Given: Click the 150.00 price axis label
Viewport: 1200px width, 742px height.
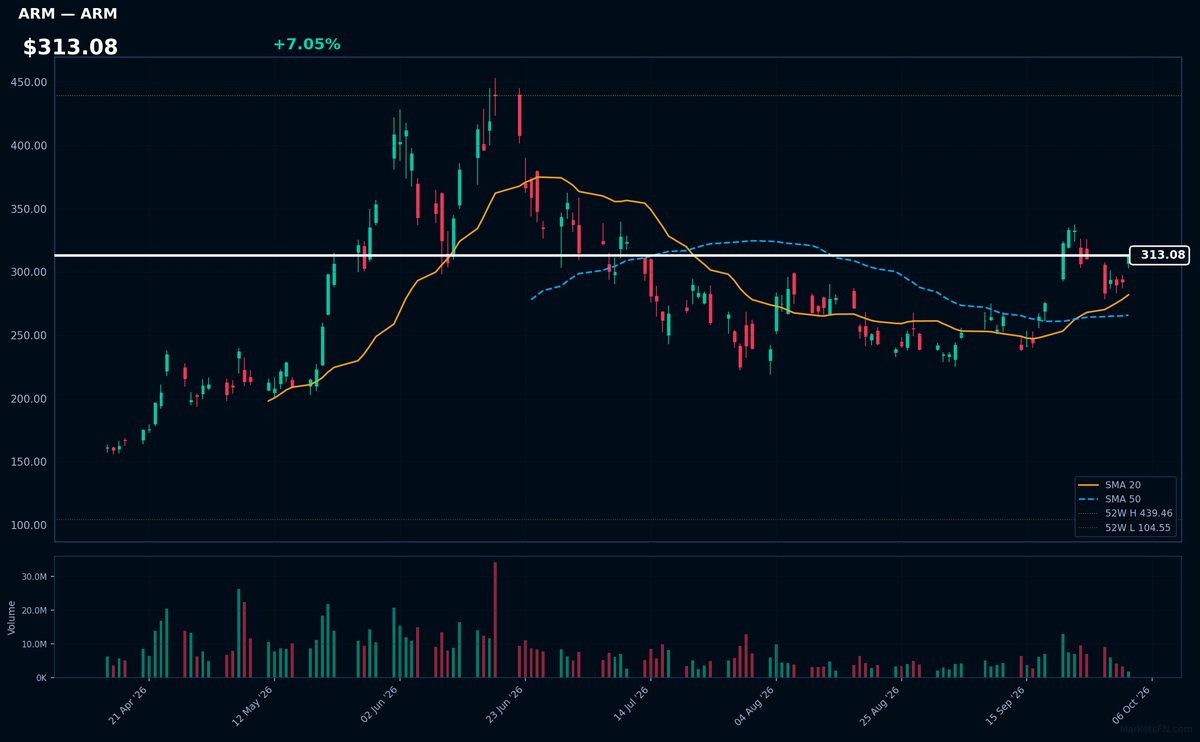Looking at the screenshot, I should tap(31, 462).
